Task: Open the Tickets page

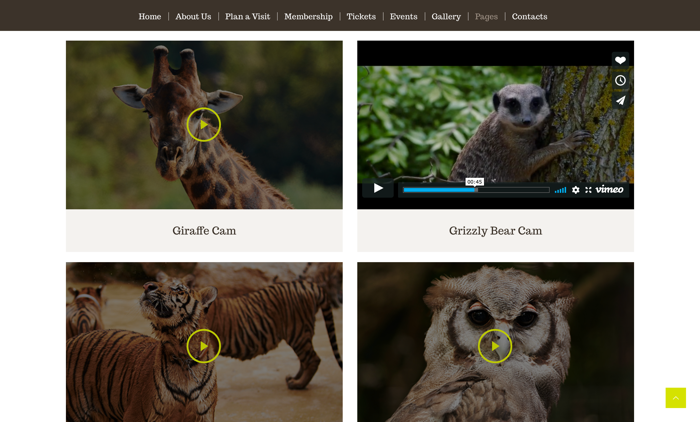Action: tap(361, 17)
